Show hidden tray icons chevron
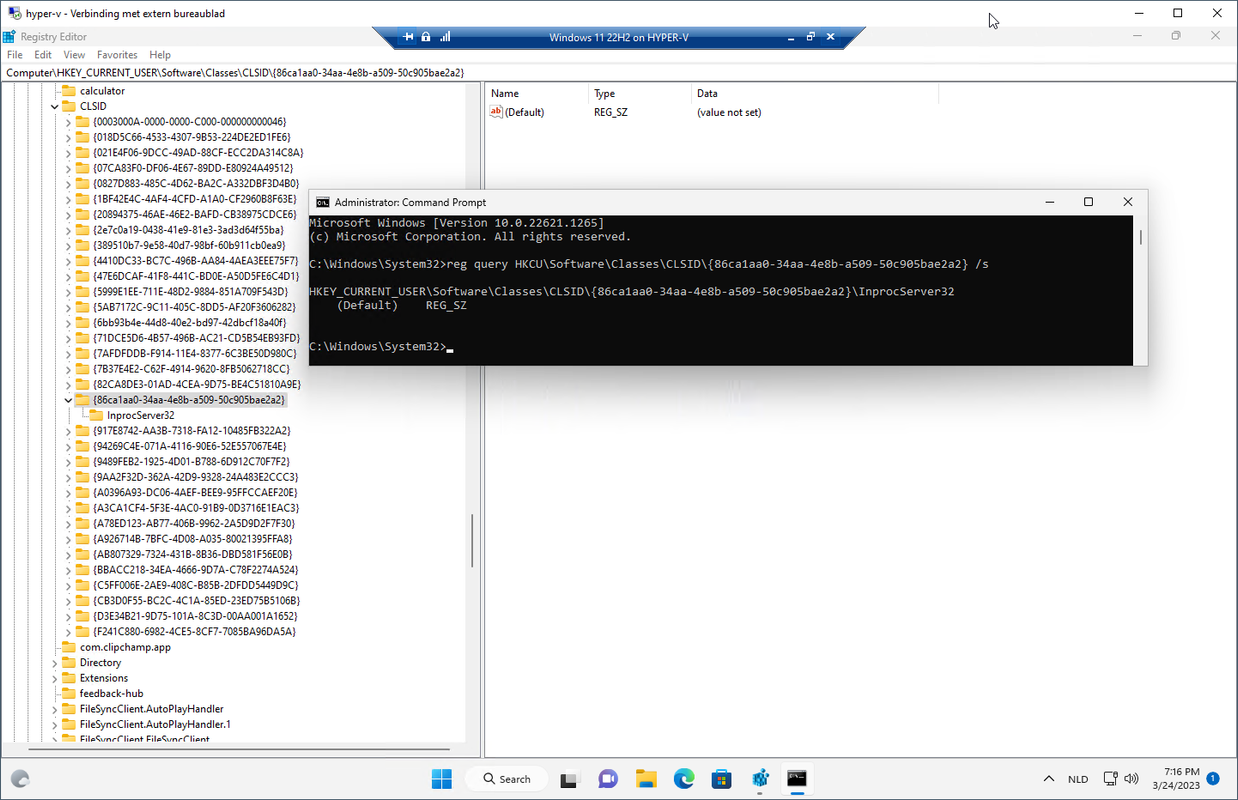Screen dimensions: 1238x800 pyautogui.click(x=1049, y=779)
